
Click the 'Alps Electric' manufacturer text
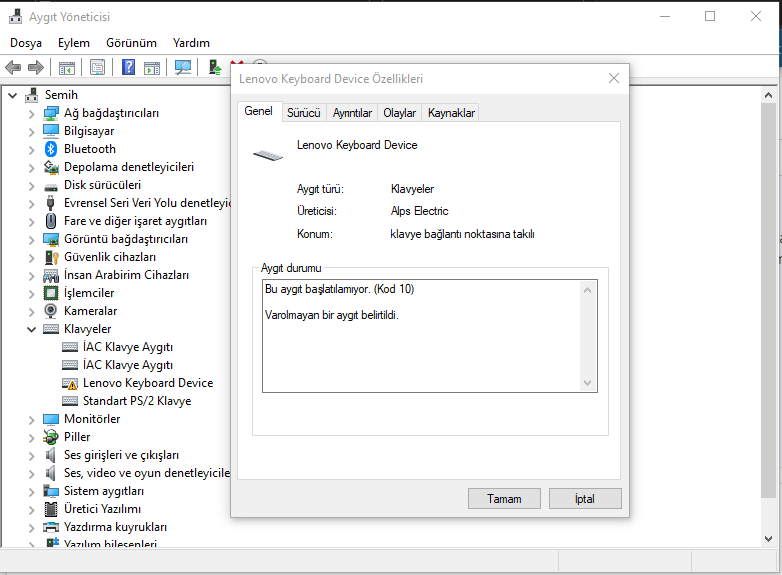point(419,211)
